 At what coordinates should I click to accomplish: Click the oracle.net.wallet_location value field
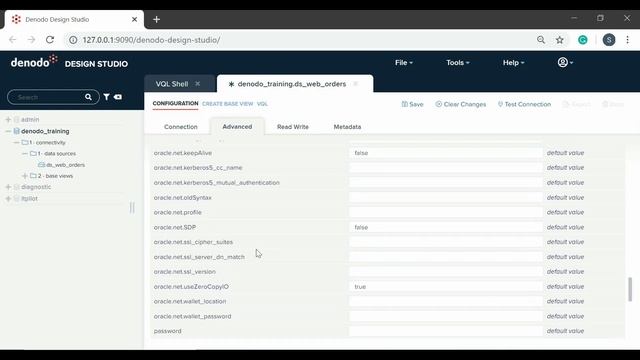[x=446, y=301]
